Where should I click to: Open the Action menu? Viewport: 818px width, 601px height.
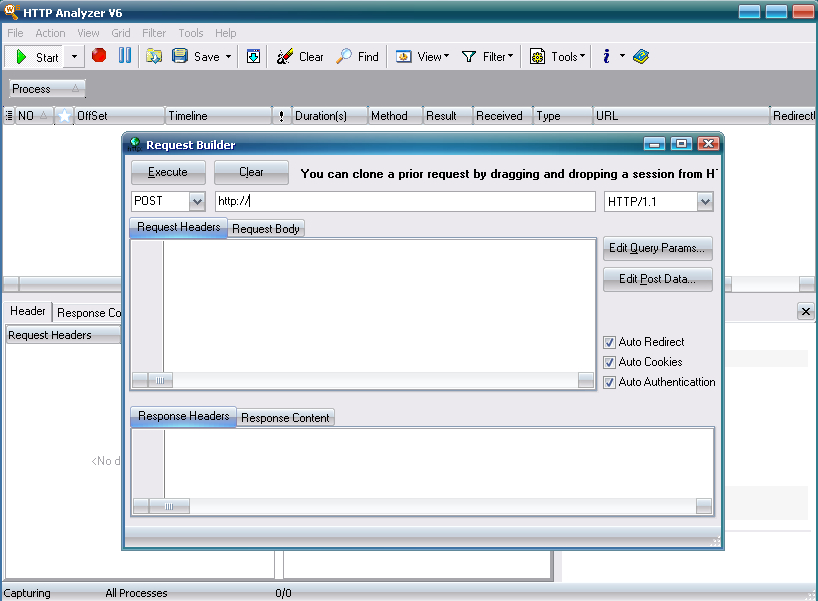[50, 33]
